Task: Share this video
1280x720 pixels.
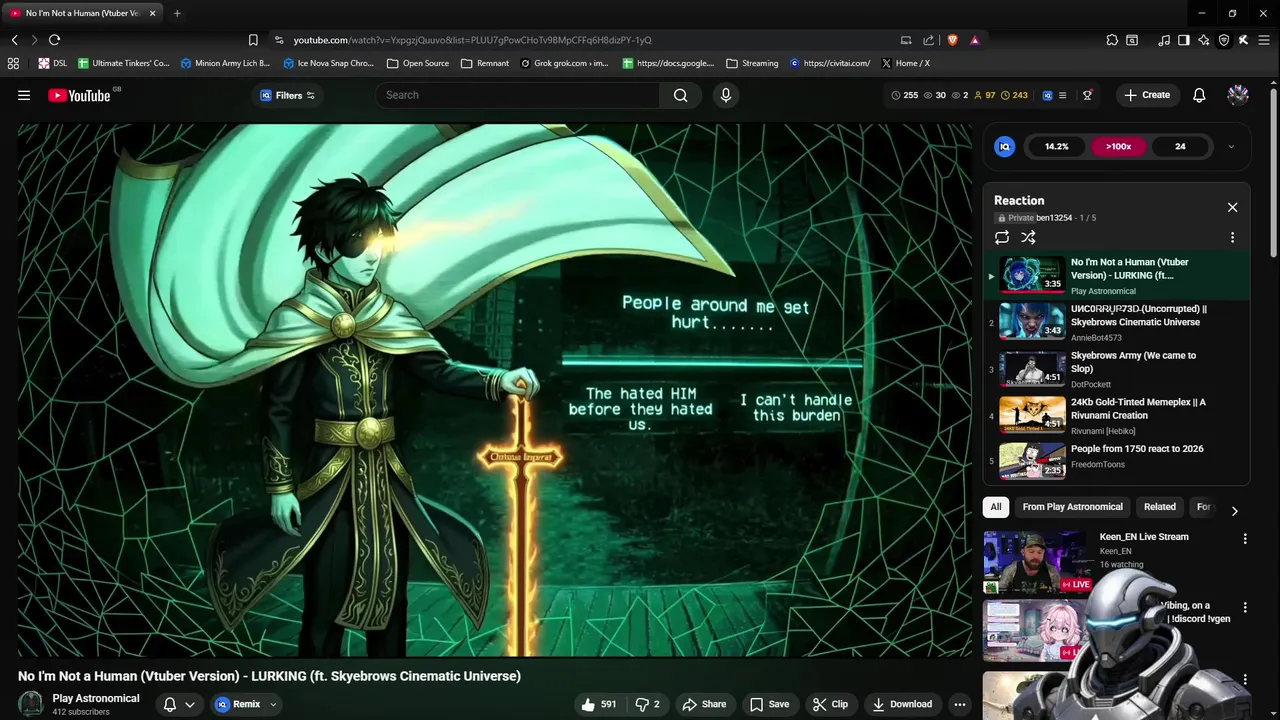Action: (704, 704)
